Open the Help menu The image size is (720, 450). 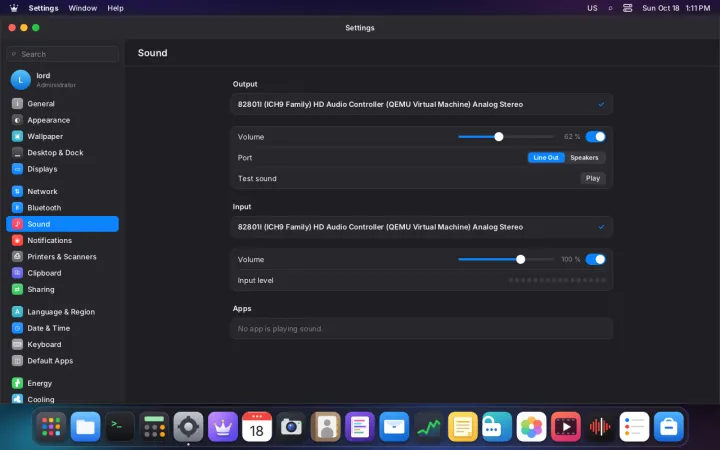115,8
